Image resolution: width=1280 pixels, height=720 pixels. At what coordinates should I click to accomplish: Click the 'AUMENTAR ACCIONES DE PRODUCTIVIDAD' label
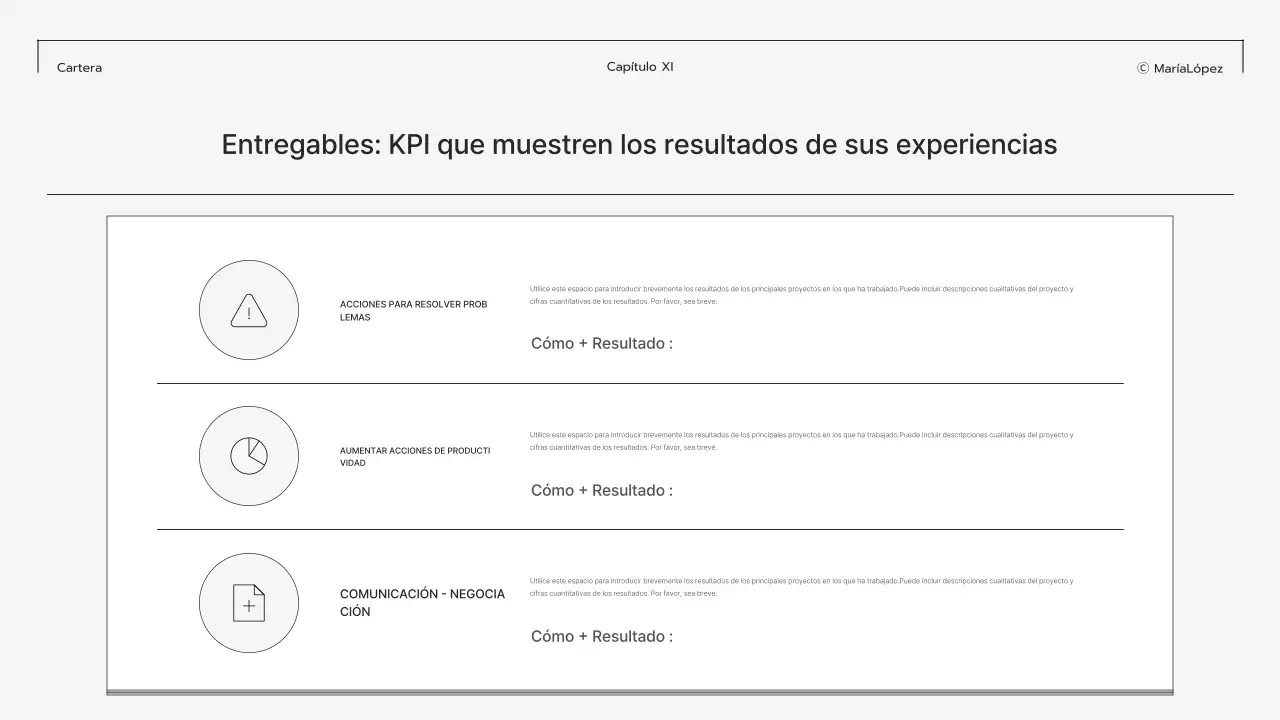(414, 457)
